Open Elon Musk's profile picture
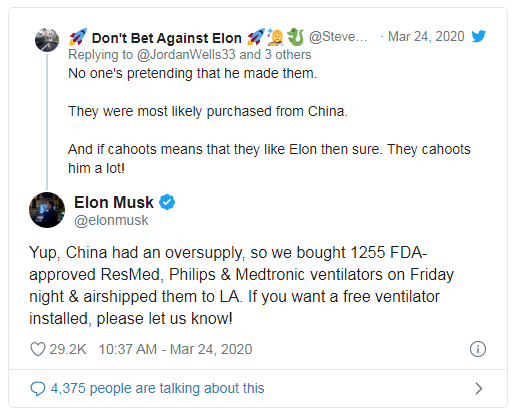This screenshot has width=517, height=416. 47,210
